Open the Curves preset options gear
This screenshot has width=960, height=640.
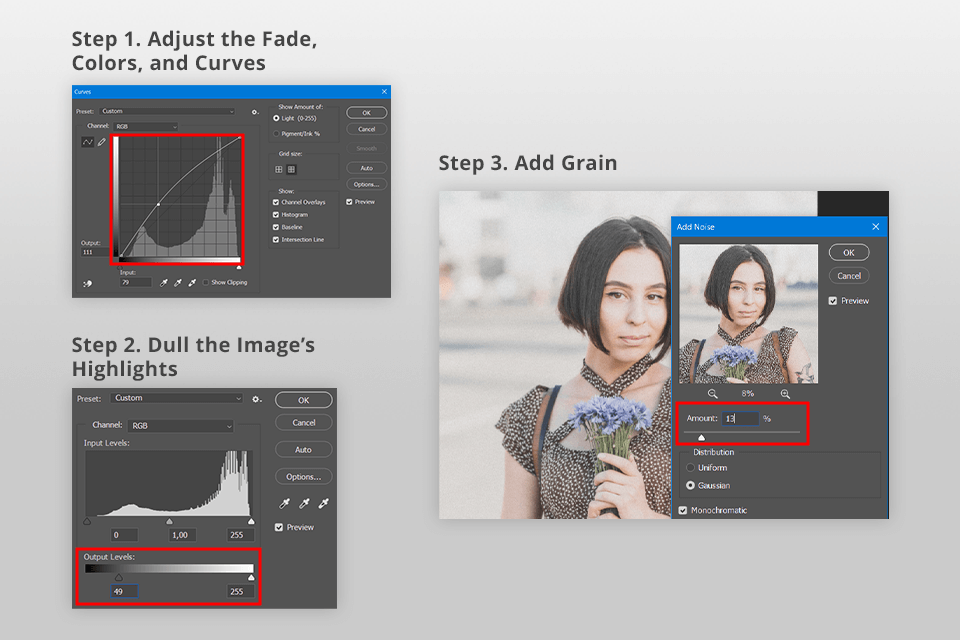255,112
